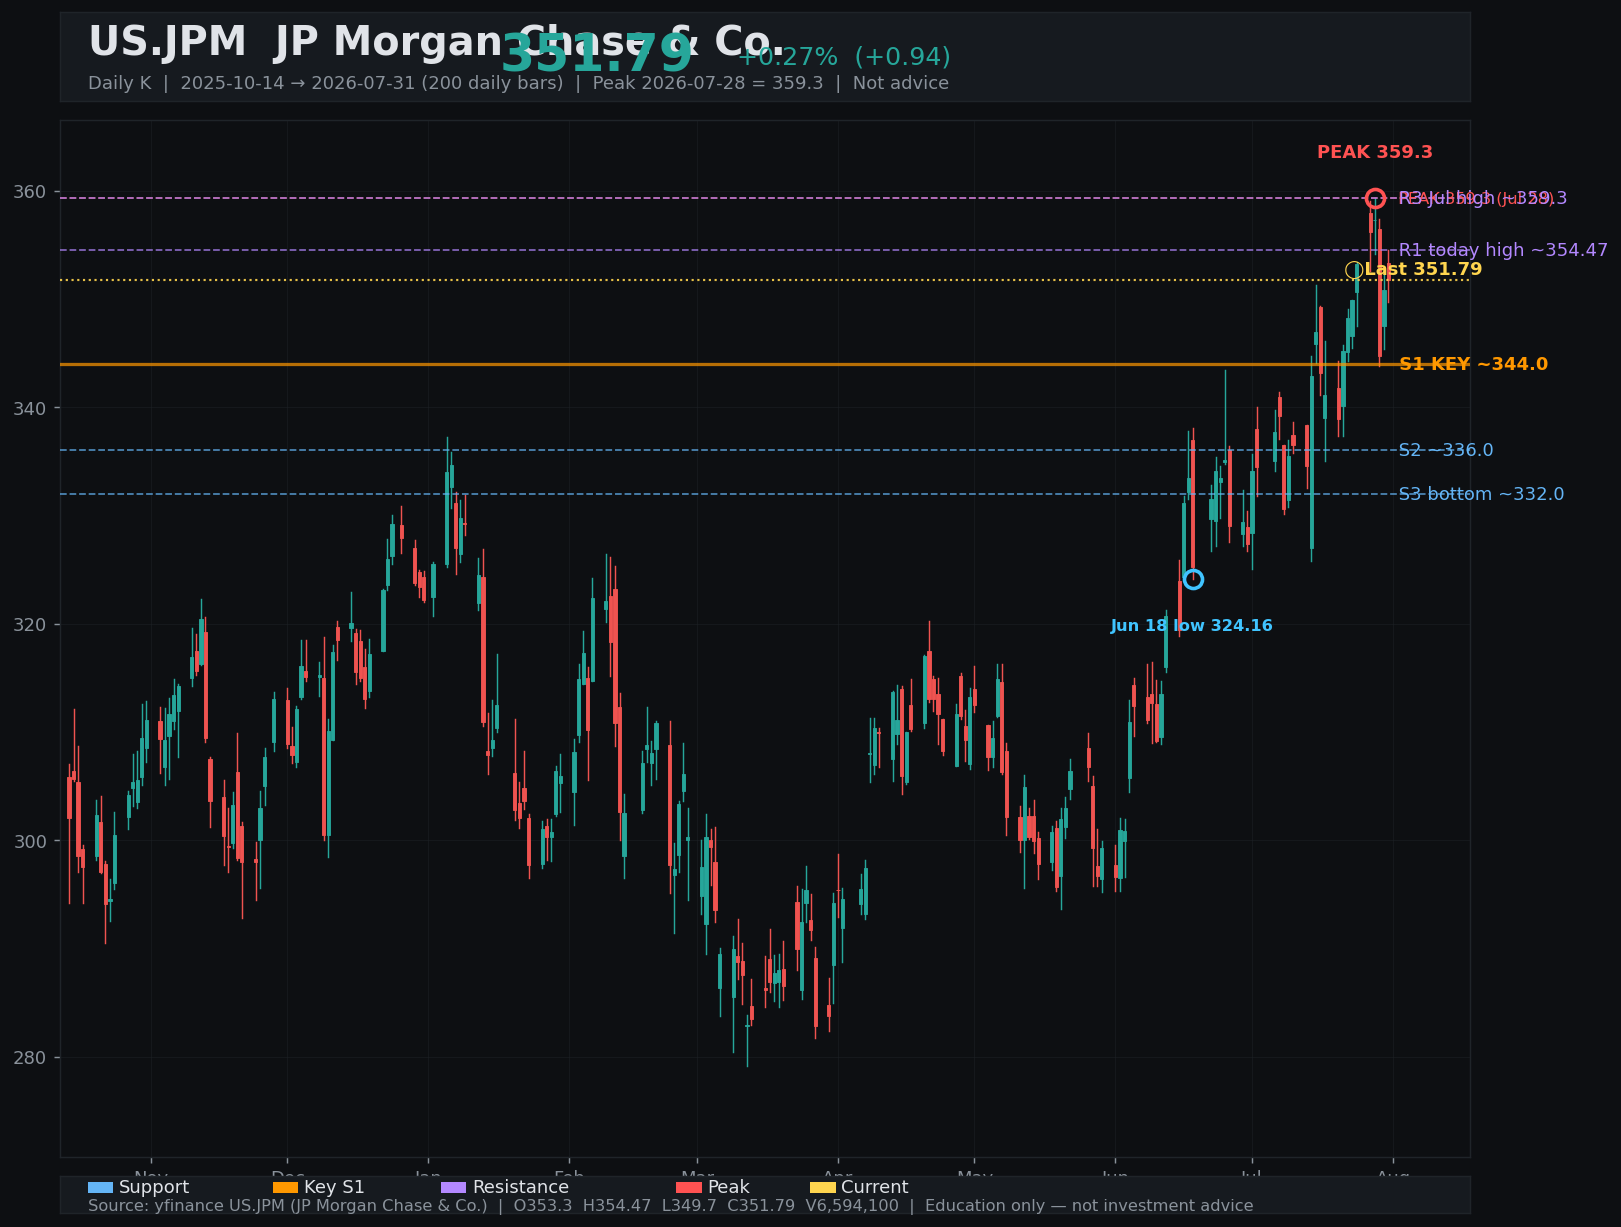Click the "Key S1" legend label

(x=334, y=1187)
